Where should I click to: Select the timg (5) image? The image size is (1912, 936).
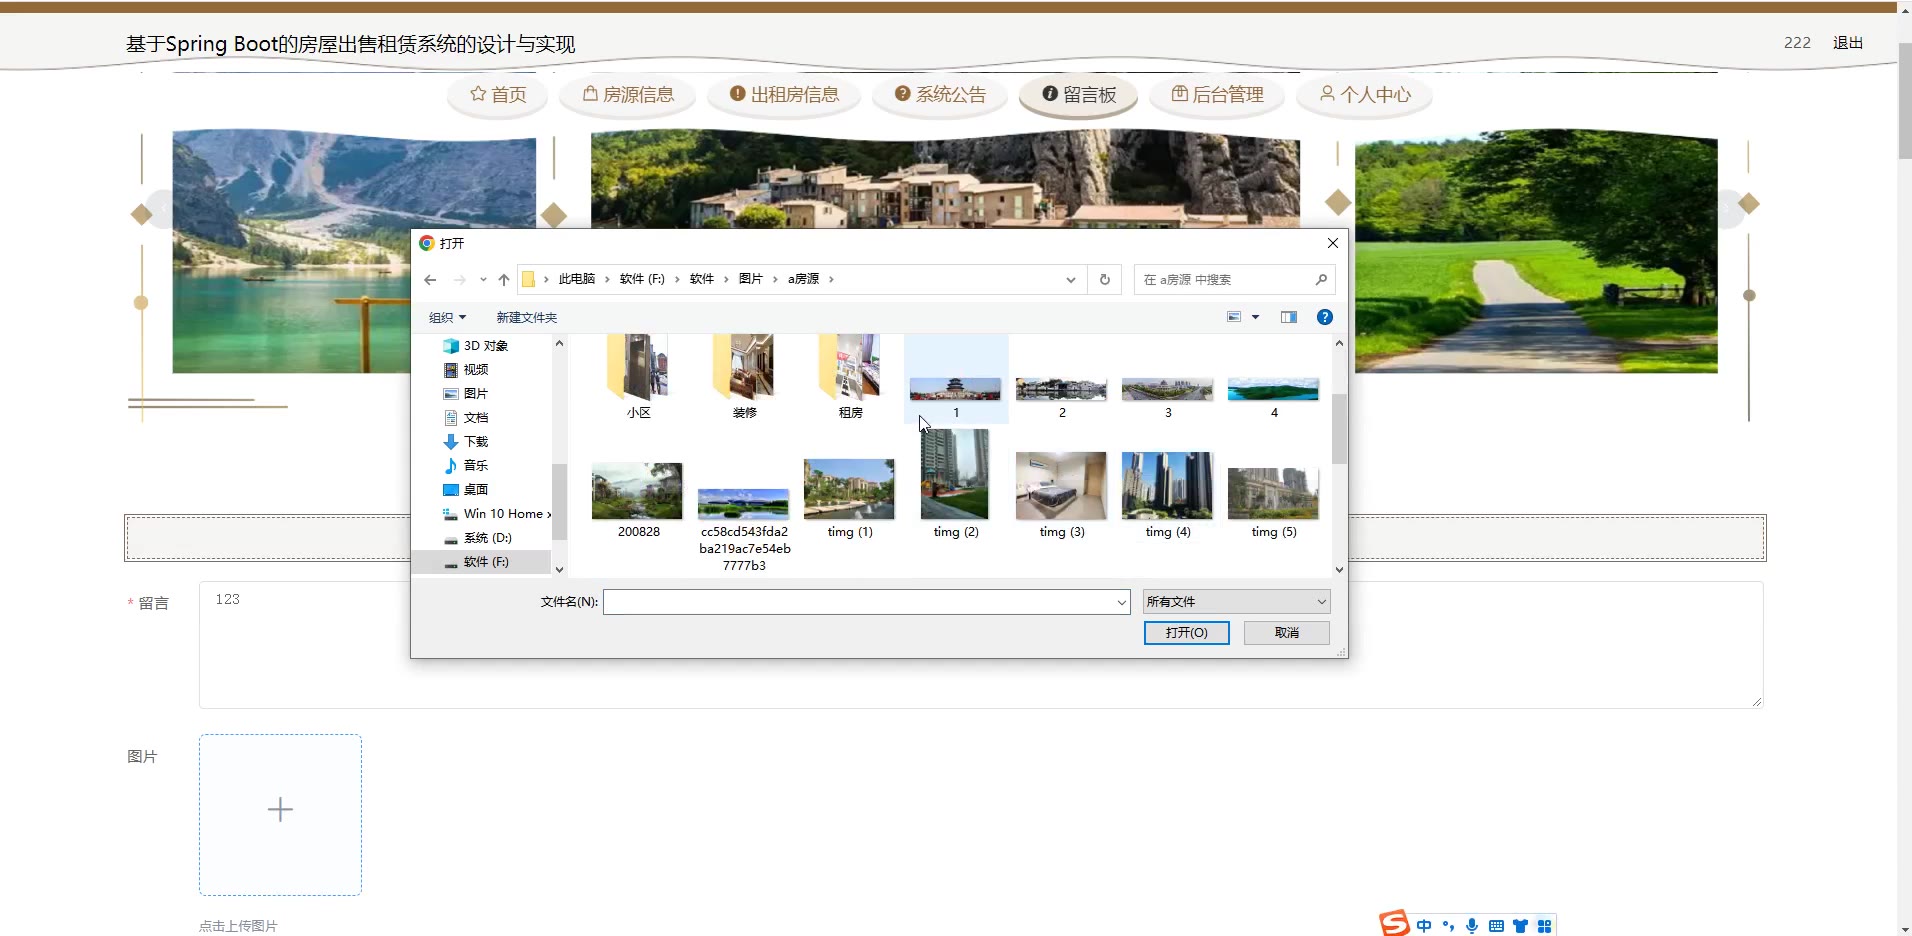[x=1274, y=503]
